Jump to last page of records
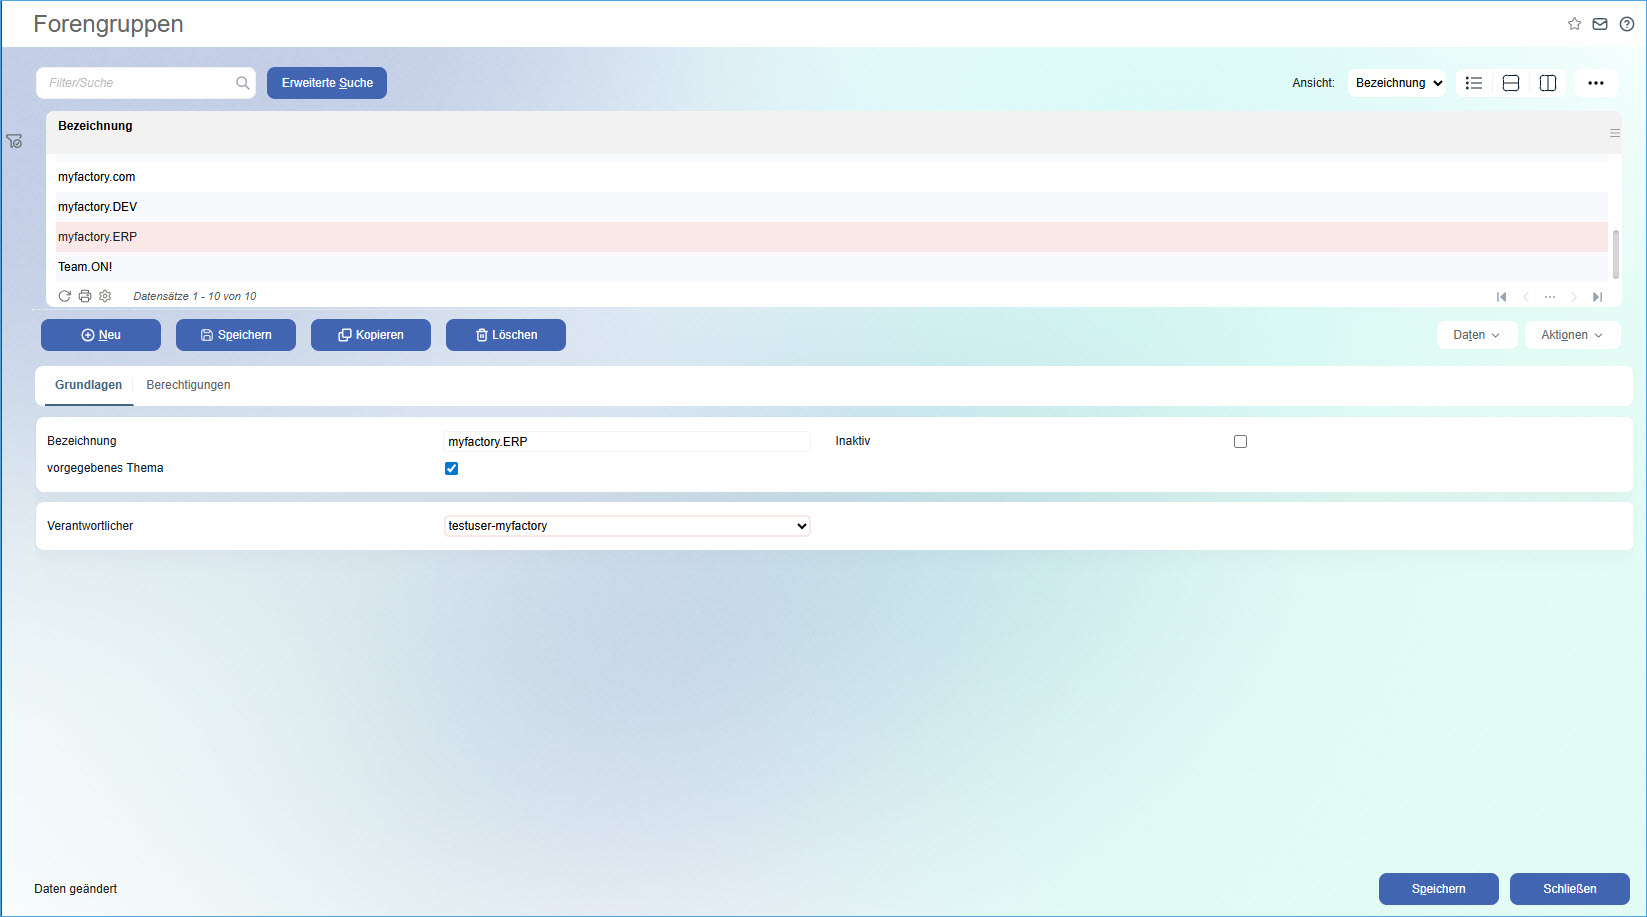Viewport: 1647px width, 917px height. pyautogui.click(x=1597, y=297)
